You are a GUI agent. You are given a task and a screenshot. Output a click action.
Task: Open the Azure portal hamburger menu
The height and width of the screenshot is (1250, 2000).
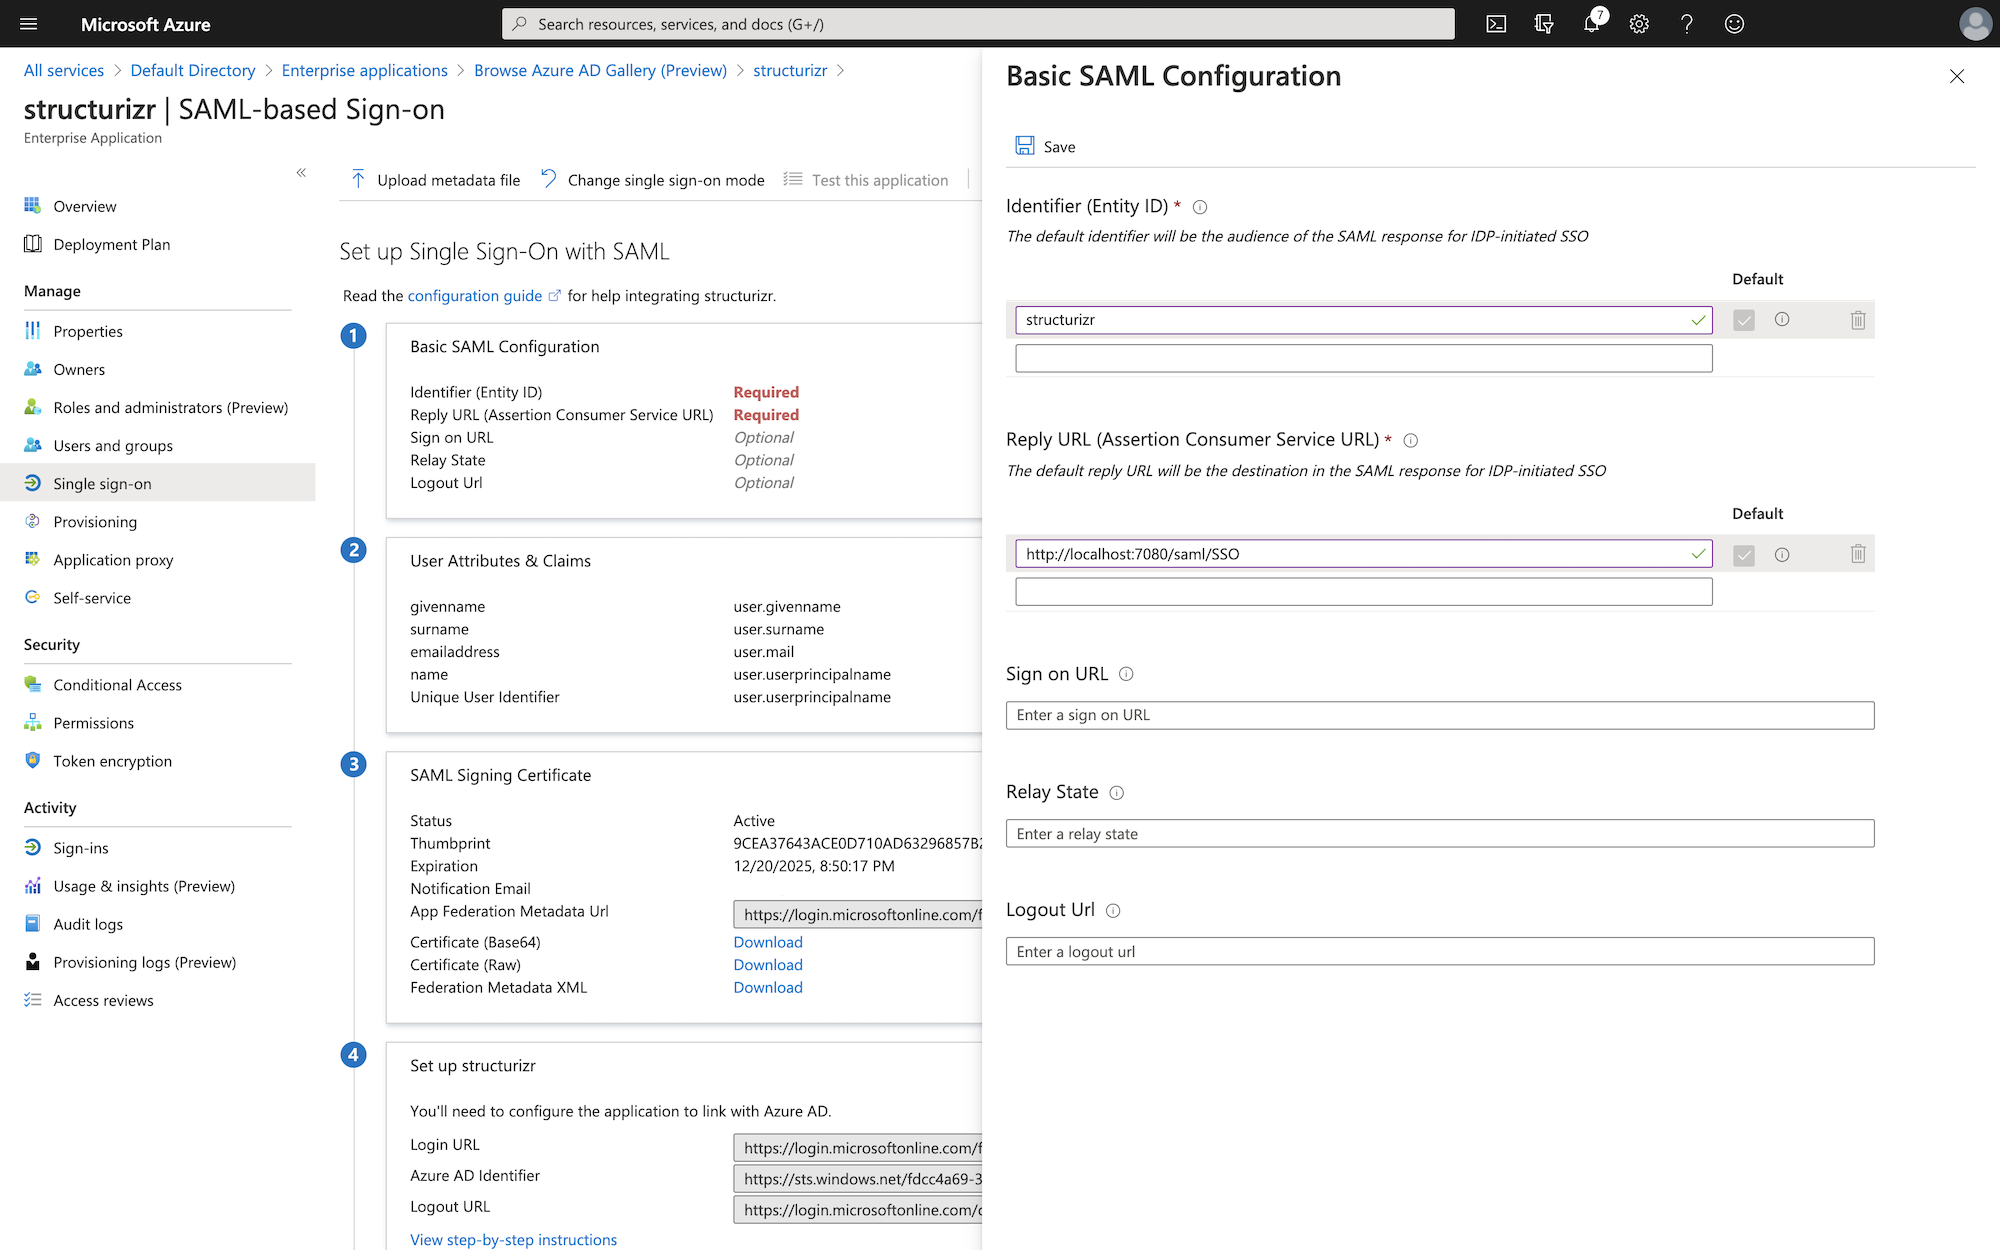[29, 24]
